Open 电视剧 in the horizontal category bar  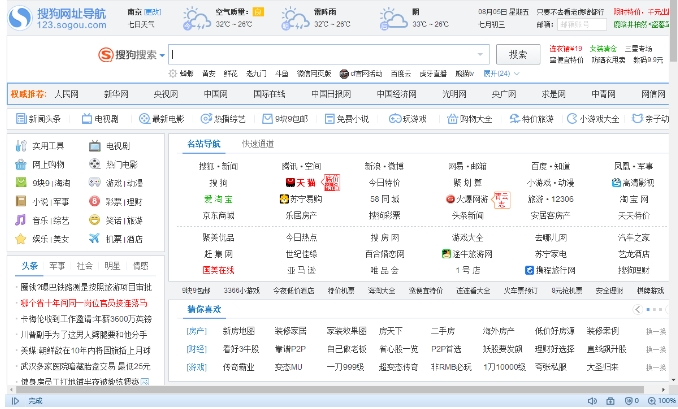tap(100, 118)
